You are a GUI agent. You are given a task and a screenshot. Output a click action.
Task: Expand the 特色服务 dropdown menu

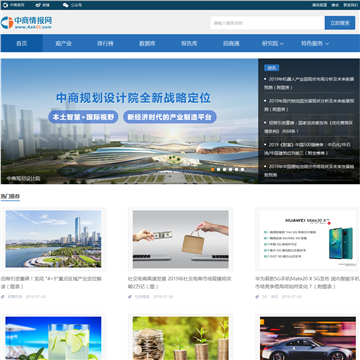(x=315, y=43)
